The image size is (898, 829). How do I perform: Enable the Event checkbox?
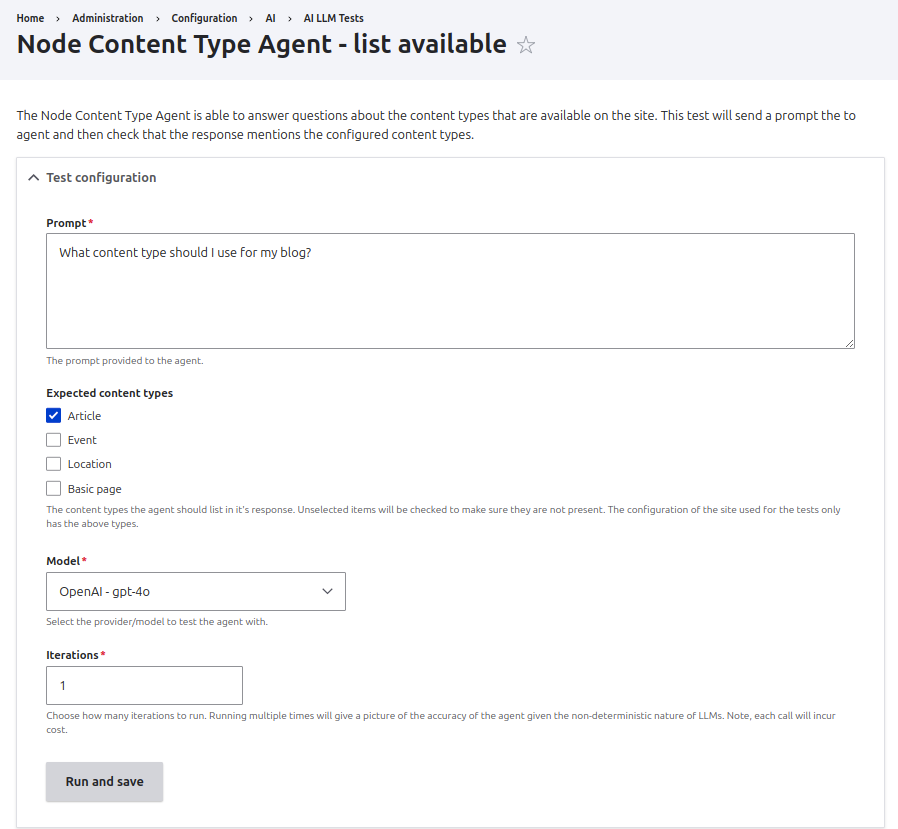pos(54,440)
